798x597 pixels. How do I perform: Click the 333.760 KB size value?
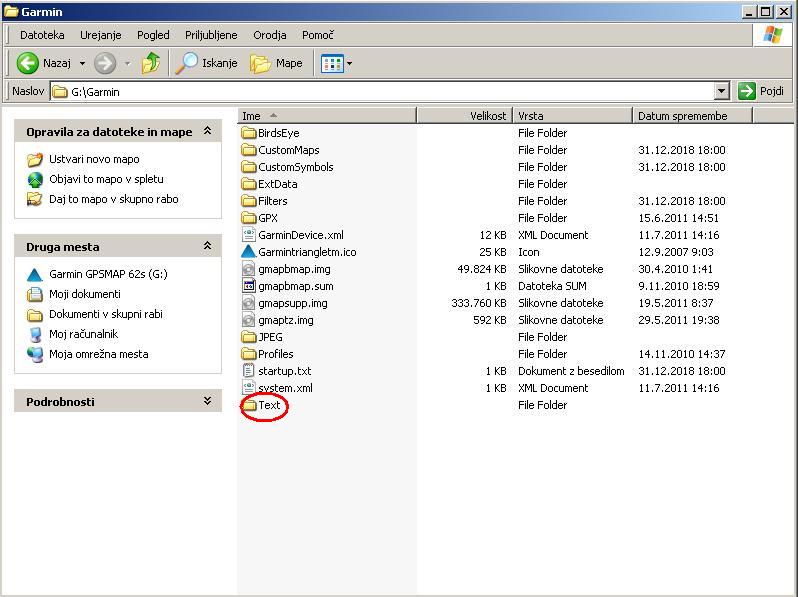[x=479, y=303]
